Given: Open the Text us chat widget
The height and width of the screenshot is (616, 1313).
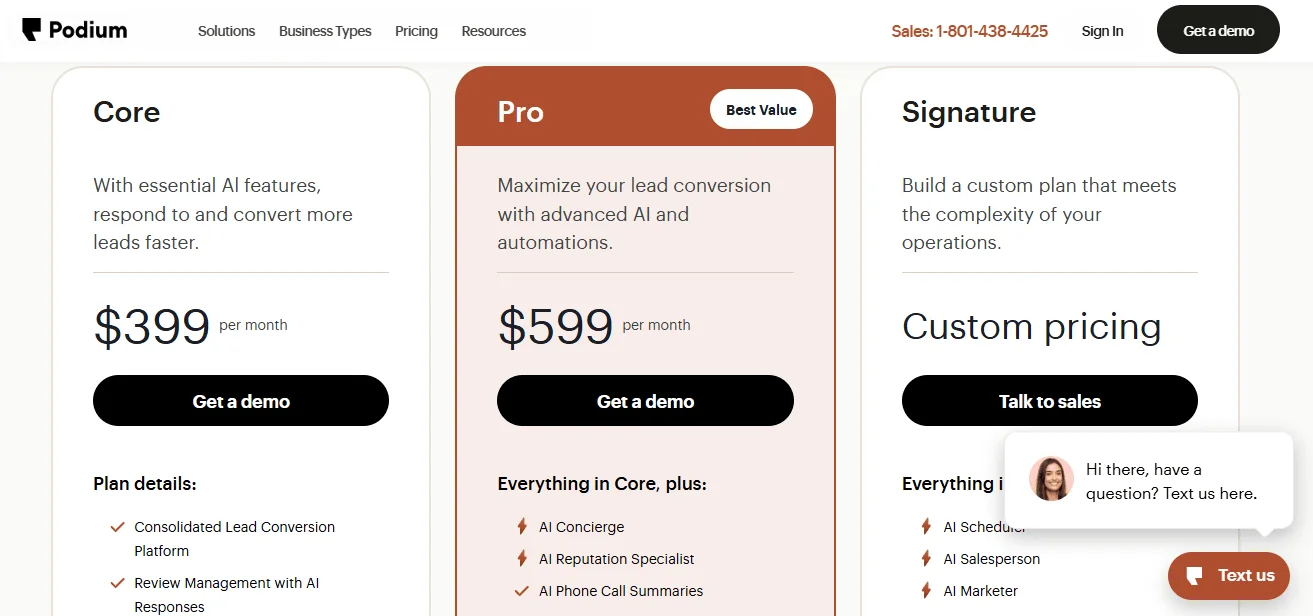Looking at the screenshot, I should click(x=1229, y=575).
